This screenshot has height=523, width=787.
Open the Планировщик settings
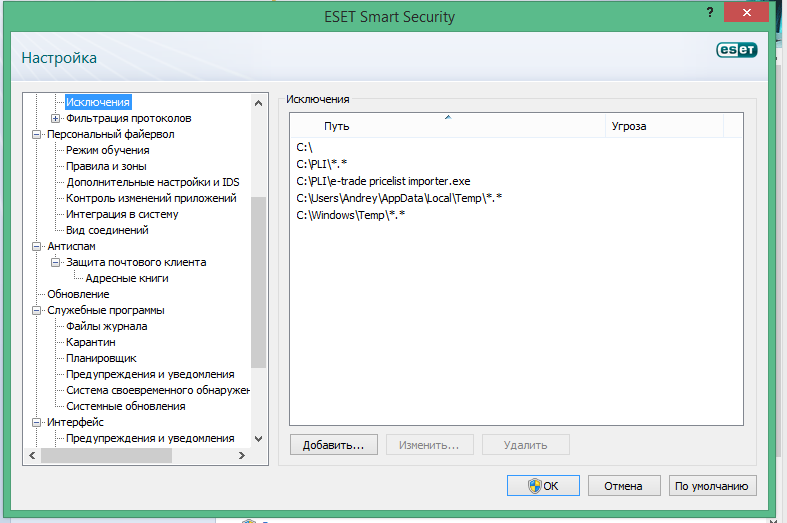(x=101, y=358)
